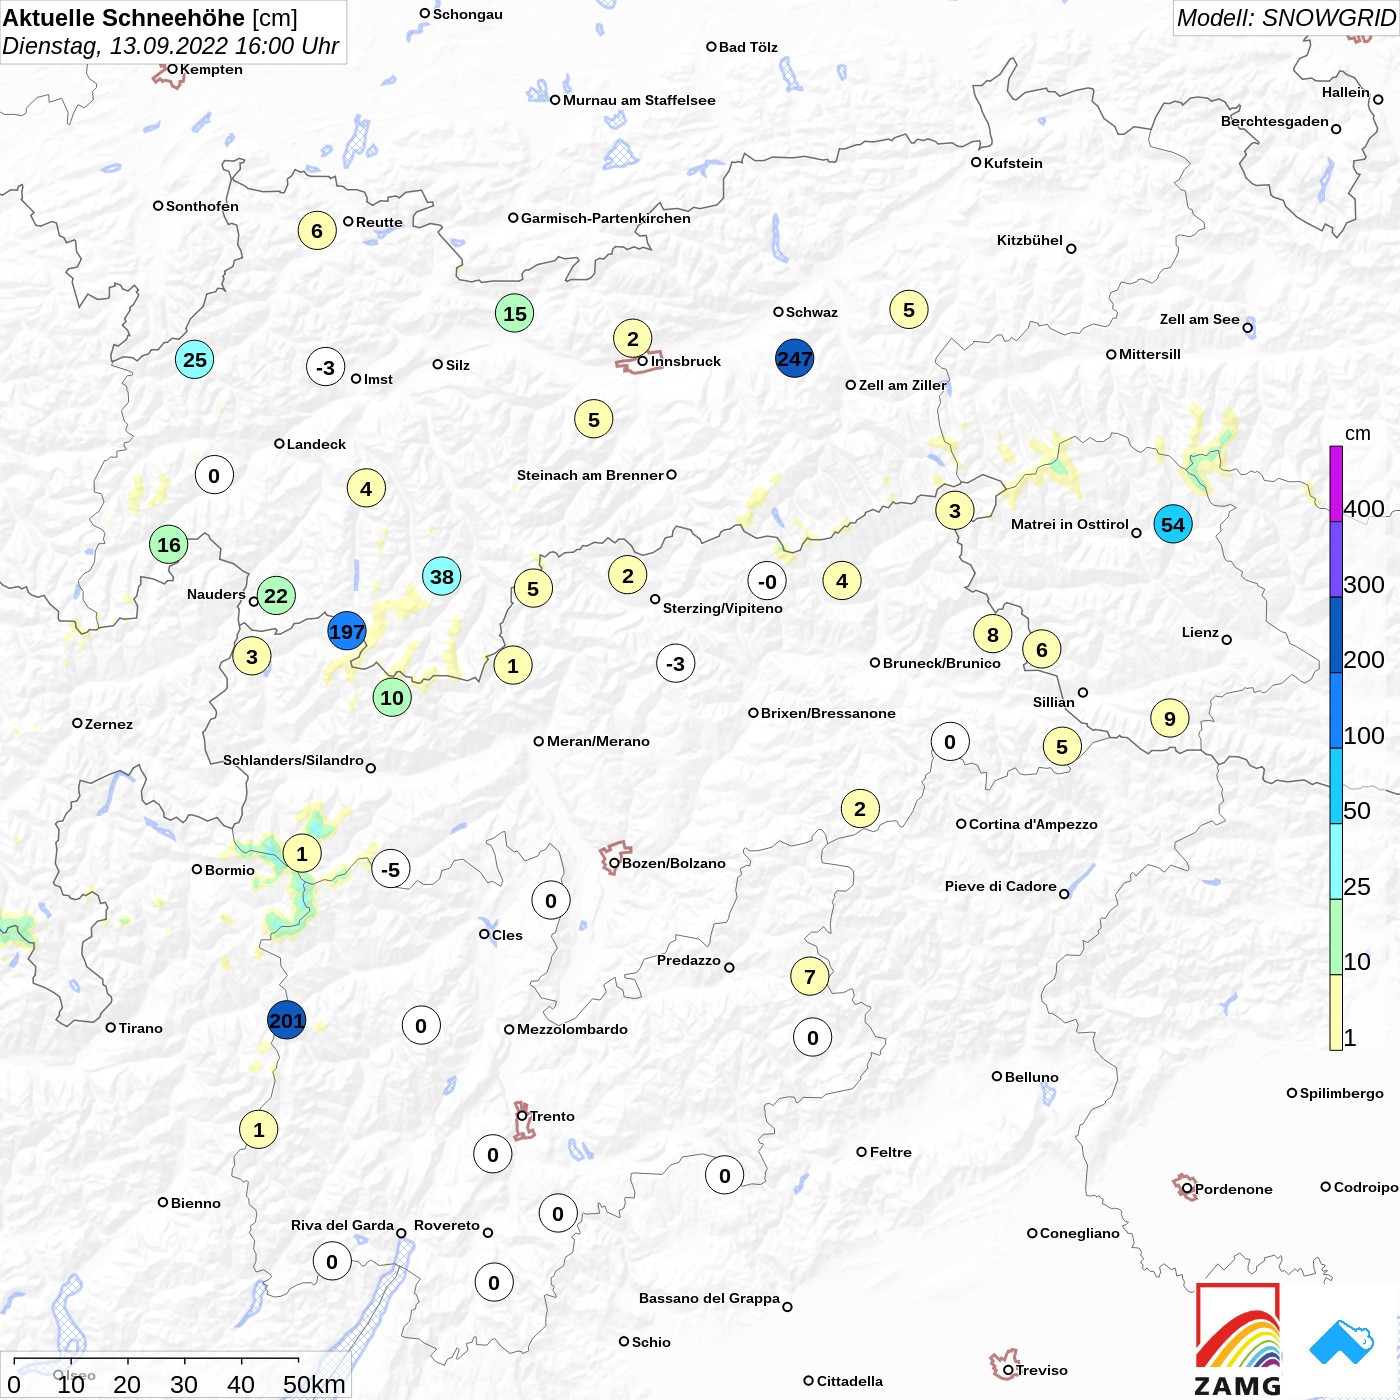Viewport: 1400px width, 1400px height.
Task: Click the Mittersill city label
Action: coord(1150,354)
